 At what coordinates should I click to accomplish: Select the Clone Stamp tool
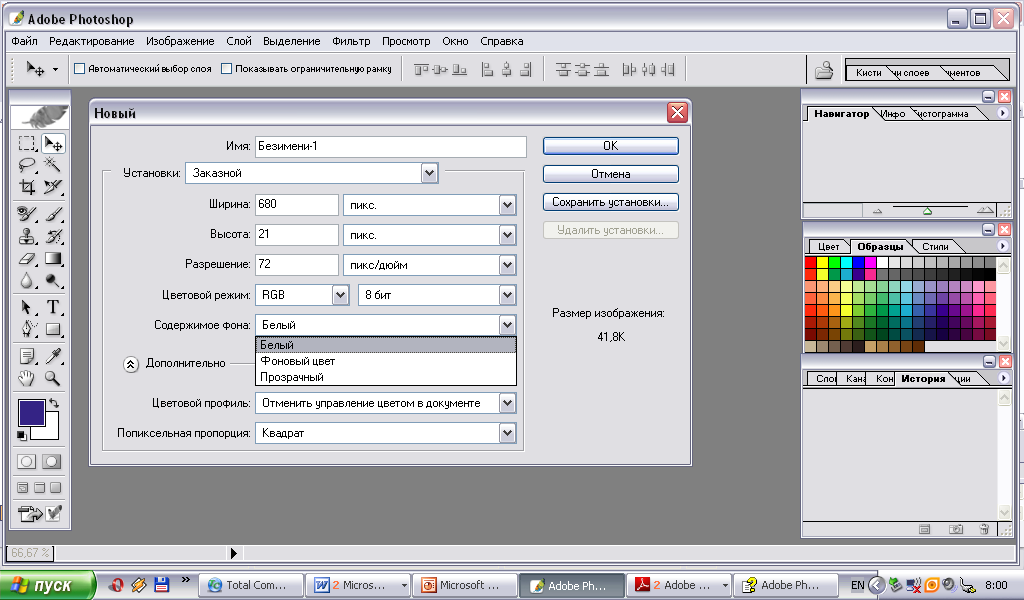point(27,236)
